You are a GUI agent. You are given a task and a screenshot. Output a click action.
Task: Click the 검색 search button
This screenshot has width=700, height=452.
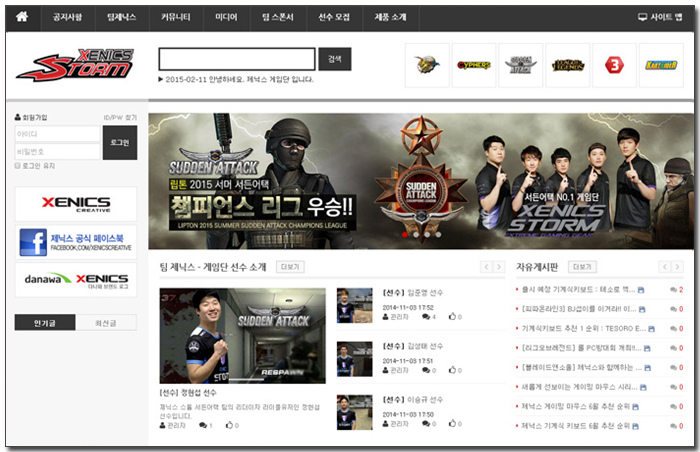[335, 59]
